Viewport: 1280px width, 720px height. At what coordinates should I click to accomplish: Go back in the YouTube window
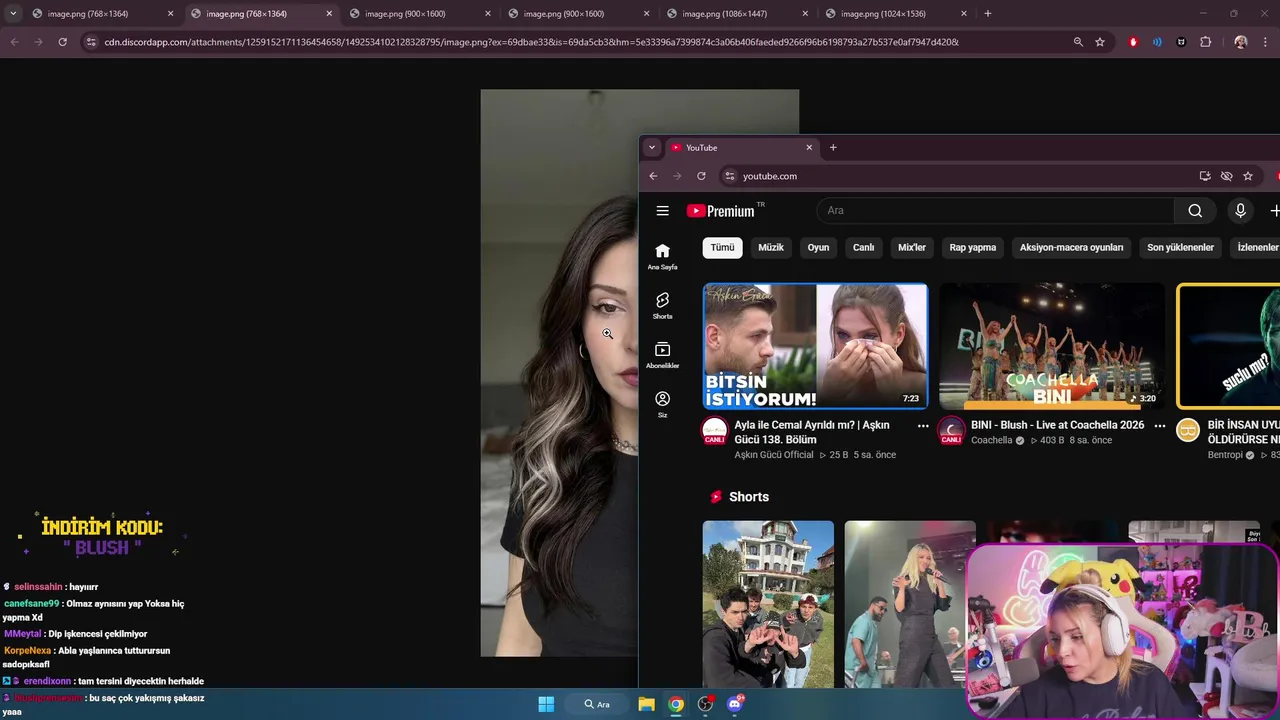click(x=653, y=176)
